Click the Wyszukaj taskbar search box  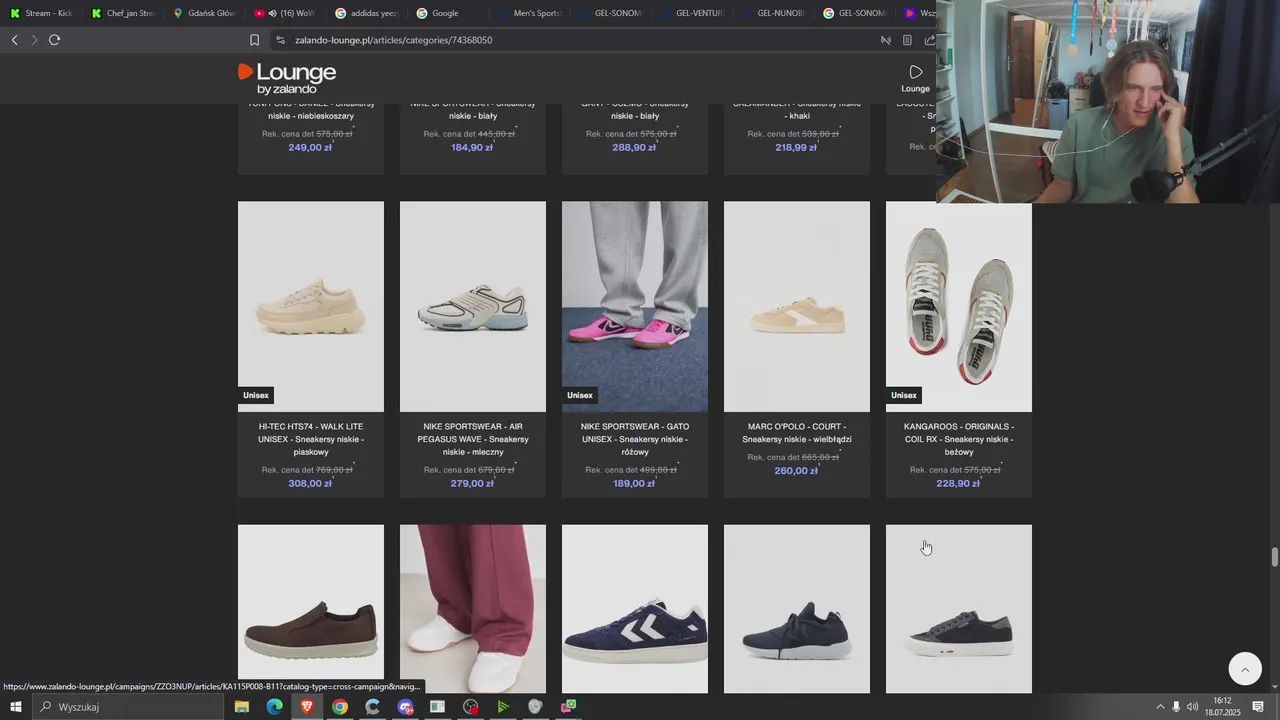(128, 707)
